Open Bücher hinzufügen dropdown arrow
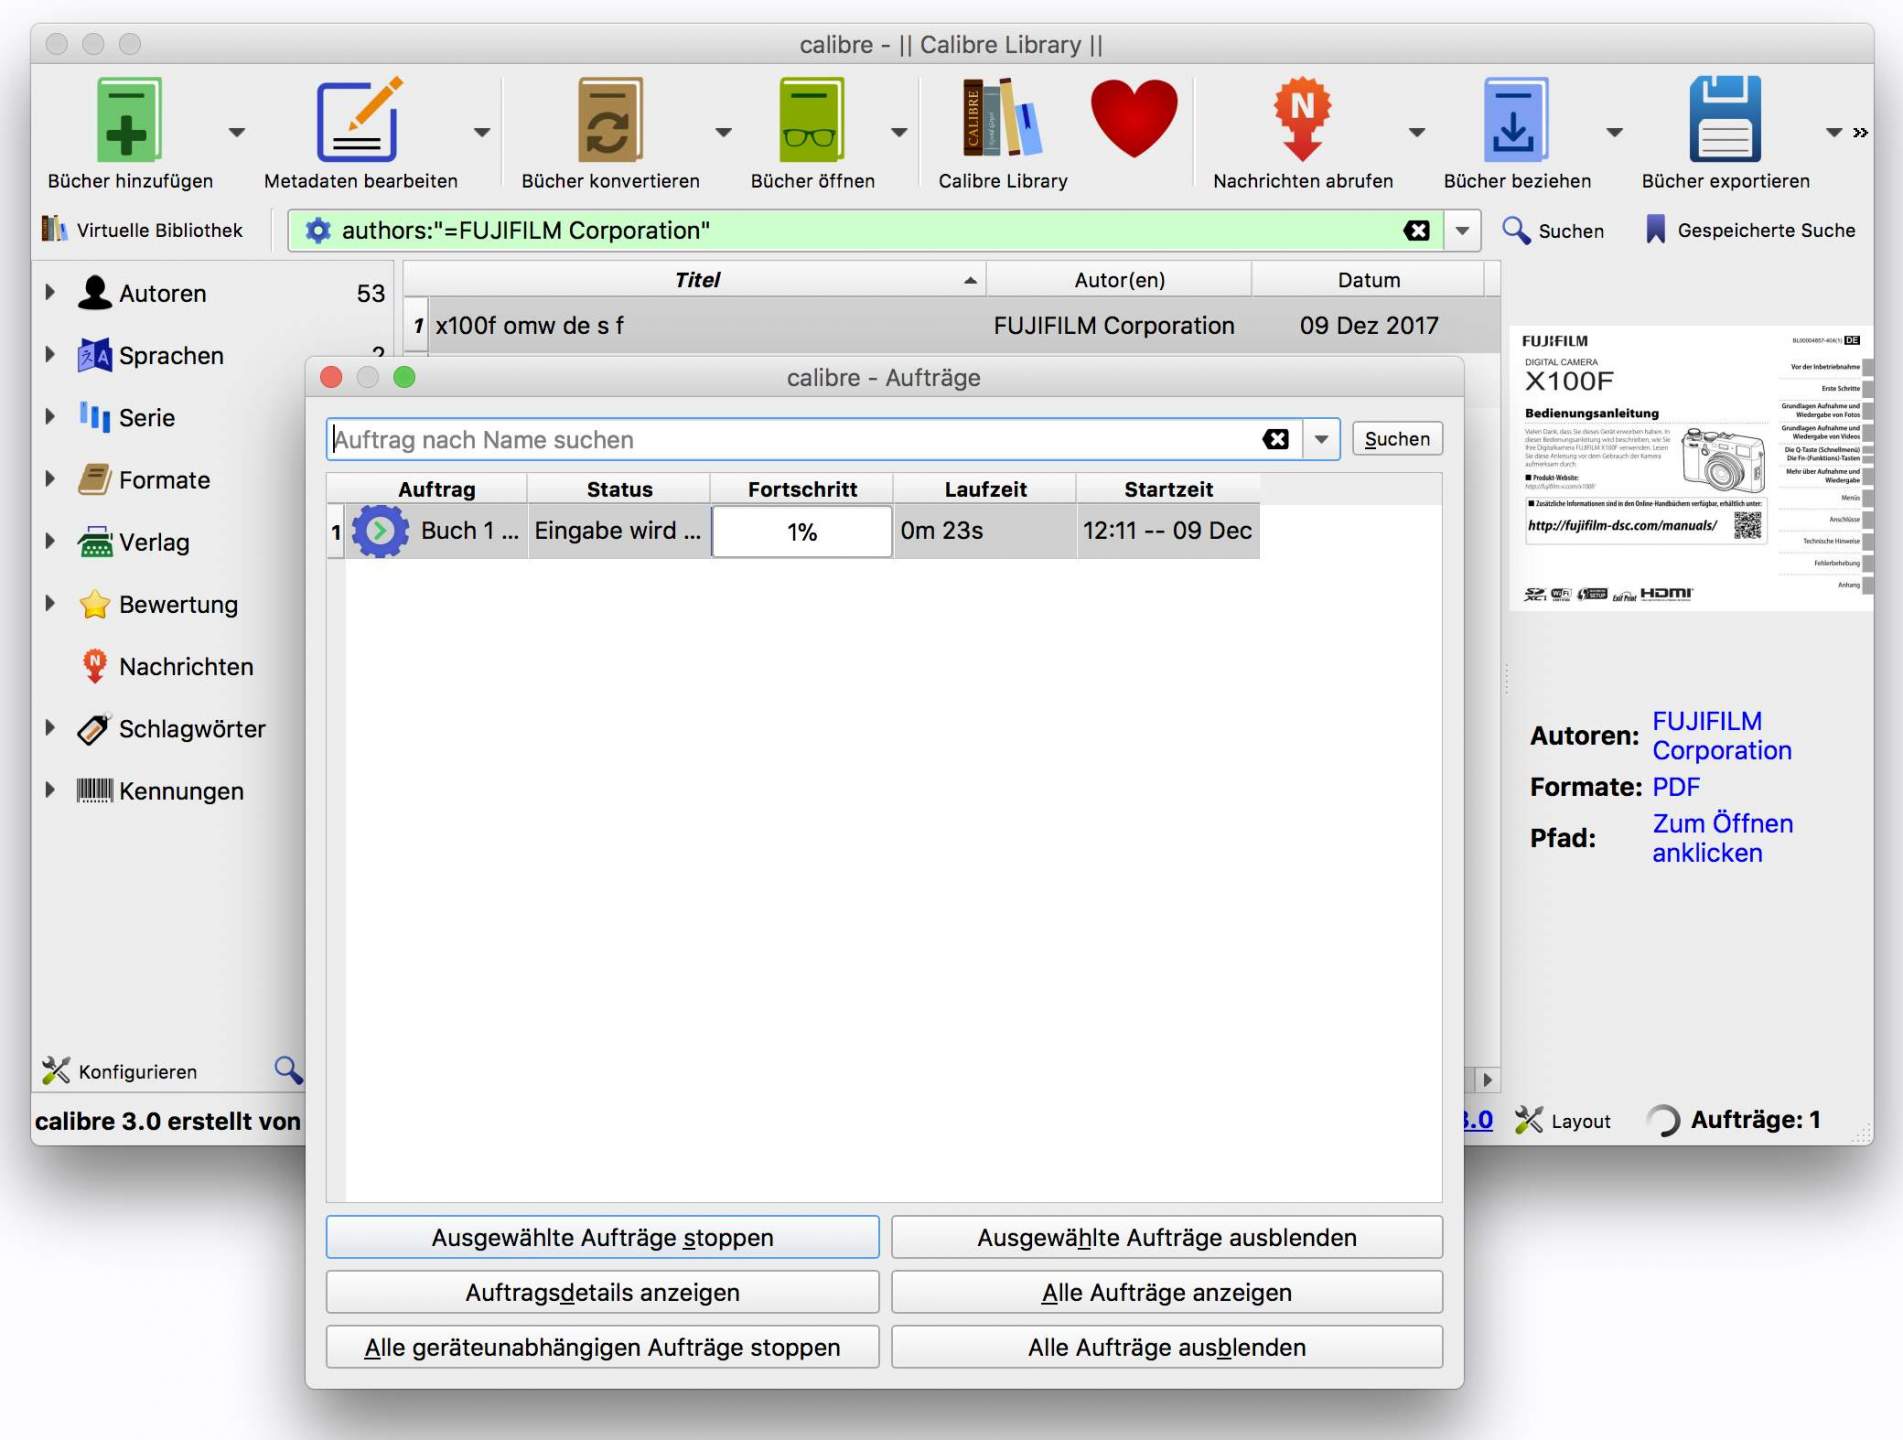Screen dimensions: 1903x1440 237,132
